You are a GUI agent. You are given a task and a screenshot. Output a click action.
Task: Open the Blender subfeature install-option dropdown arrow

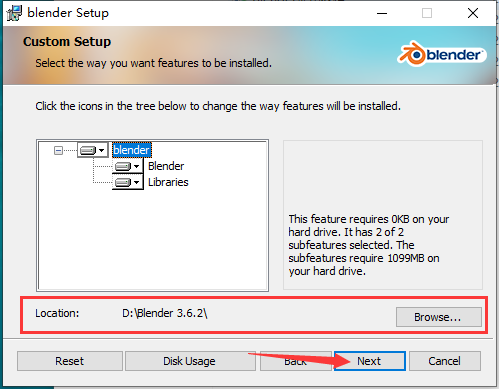(x=136, y=166)
